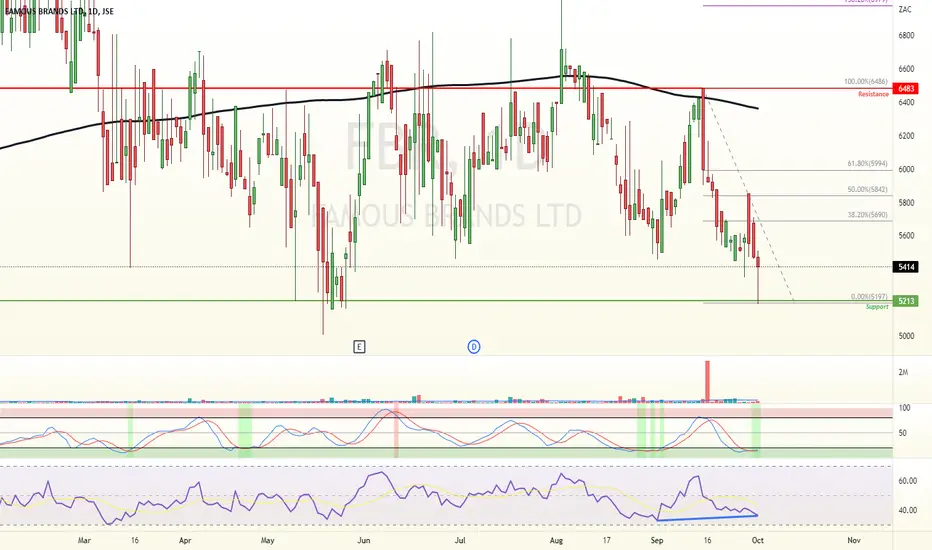Select the 38.20%(5690) Fibonacci level label
This screenshot has width=932, height=550.
click(x=867, y=215)
